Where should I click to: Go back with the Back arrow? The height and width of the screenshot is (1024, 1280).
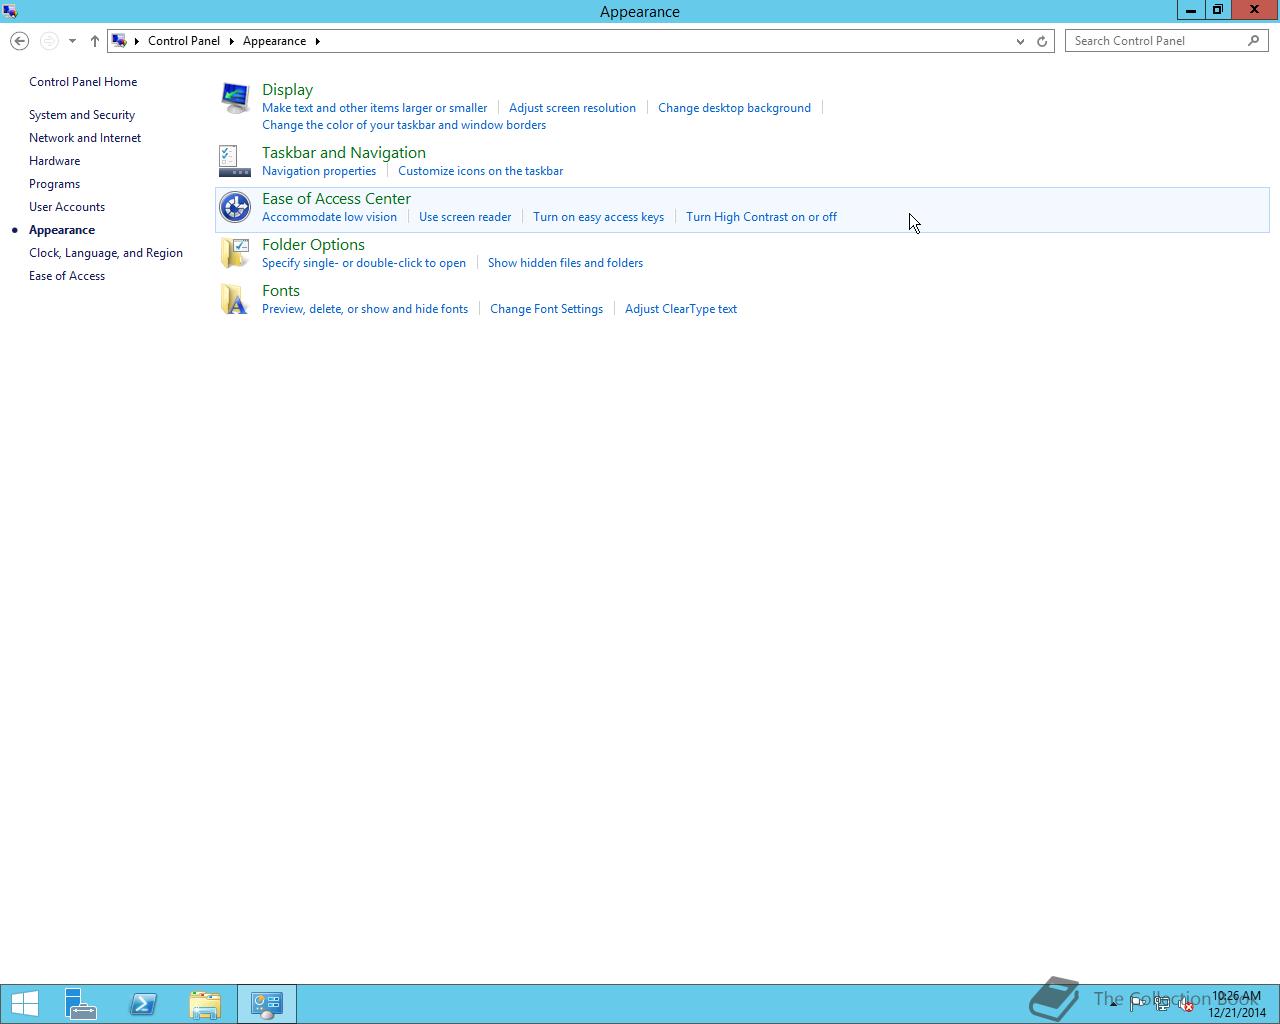click(19, 41)
